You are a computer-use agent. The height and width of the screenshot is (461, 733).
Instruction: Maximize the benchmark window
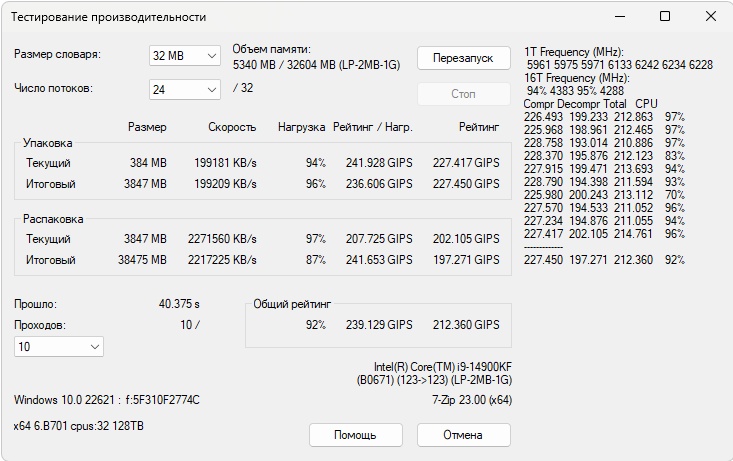click(665, 17)
